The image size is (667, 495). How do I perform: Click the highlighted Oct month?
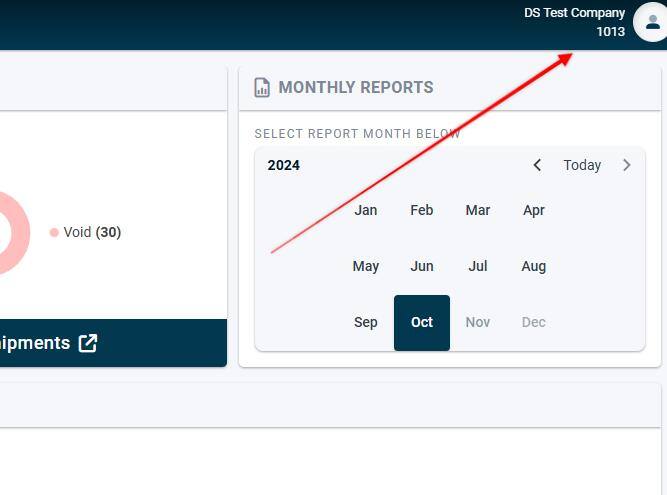422,322
